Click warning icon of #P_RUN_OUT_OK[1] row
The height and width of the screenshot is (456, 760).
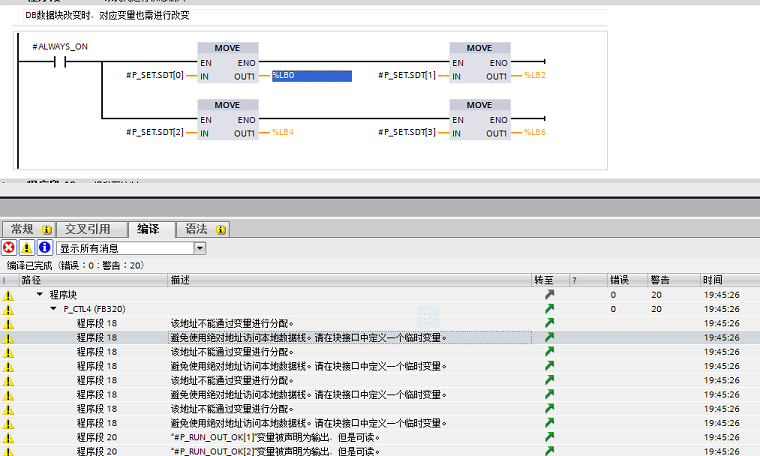pos(8,438)
